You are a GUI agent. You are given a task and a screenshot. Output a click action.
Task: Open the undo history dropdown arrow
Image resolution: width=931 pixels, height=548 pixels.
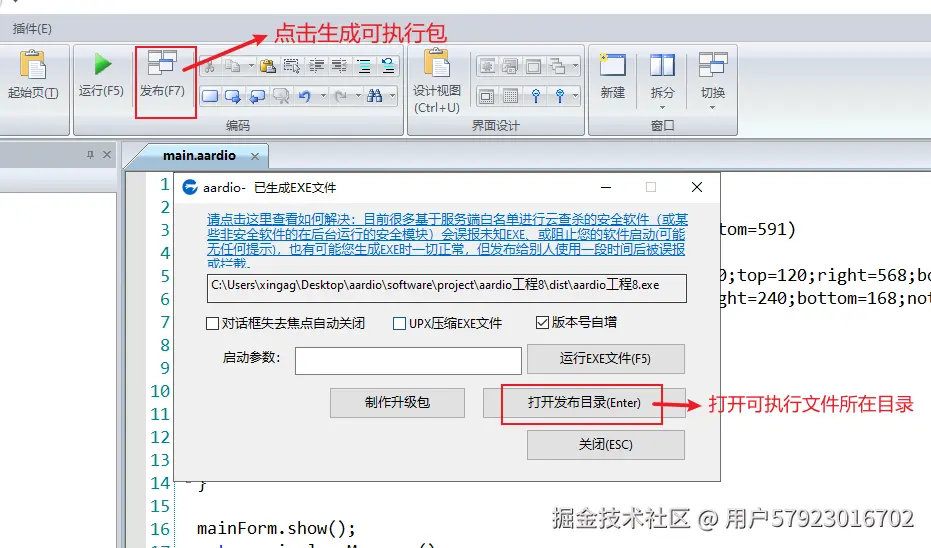[x=323, y=96]
